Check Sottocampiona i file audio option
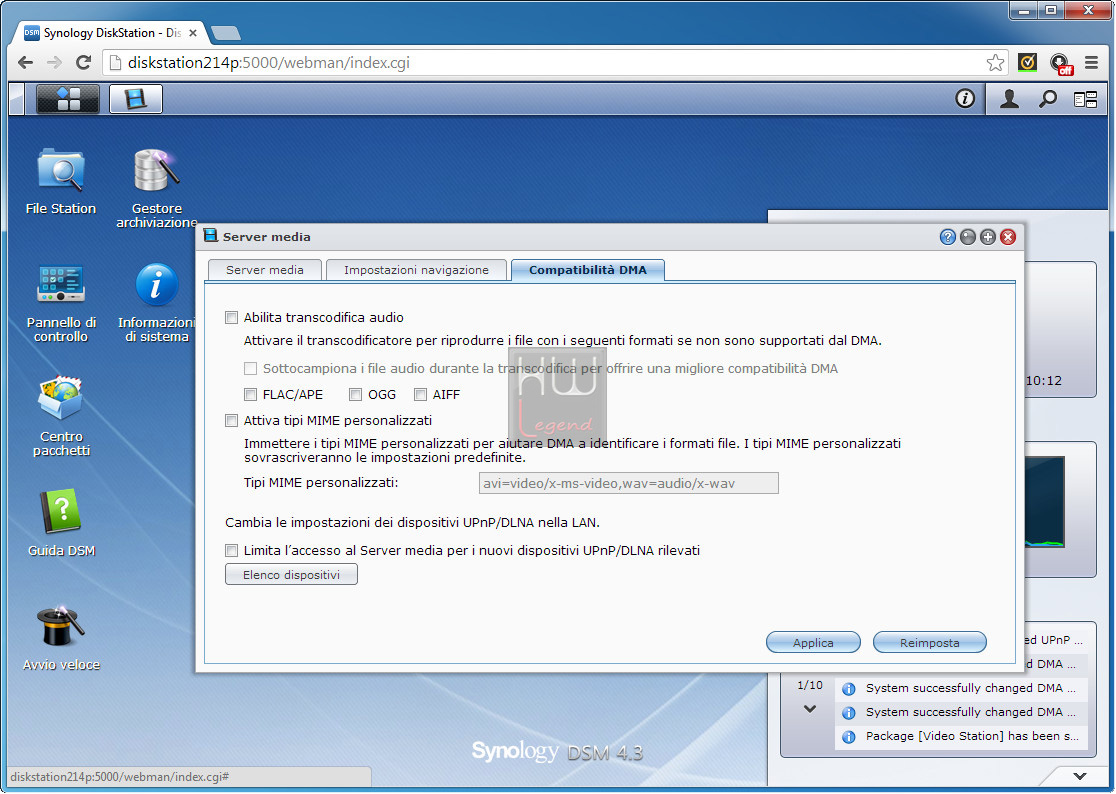The width and height of the screenshot is (1116, 794). coord(251,369)
